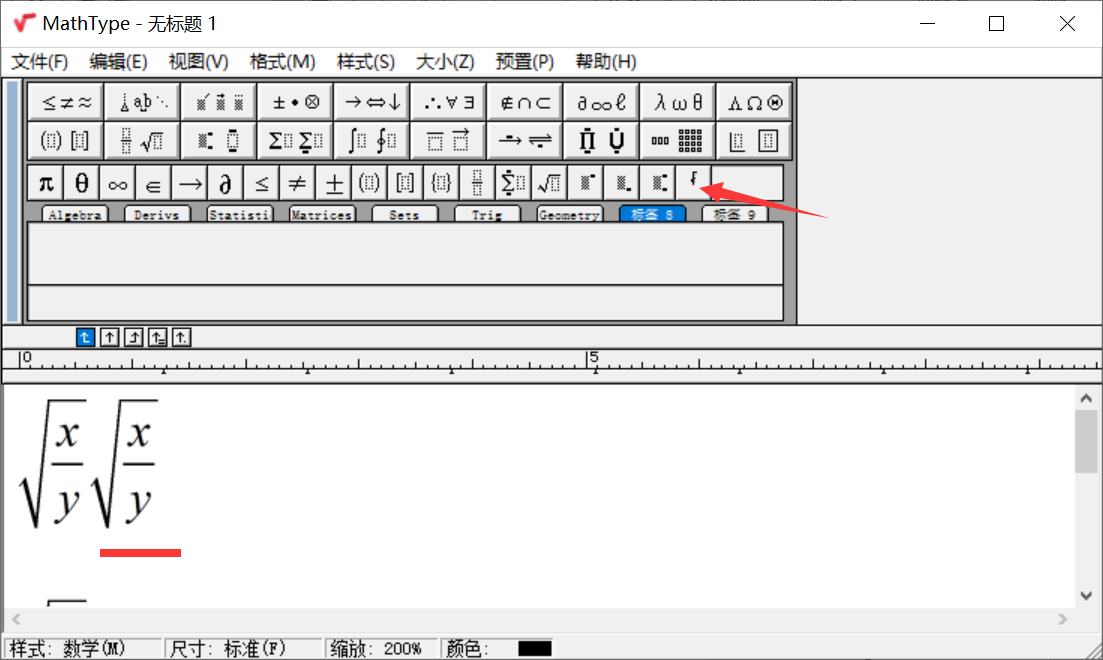Switch to the 标签 9 tab
Screen dimensions: 1103x660
pos(734,215)
